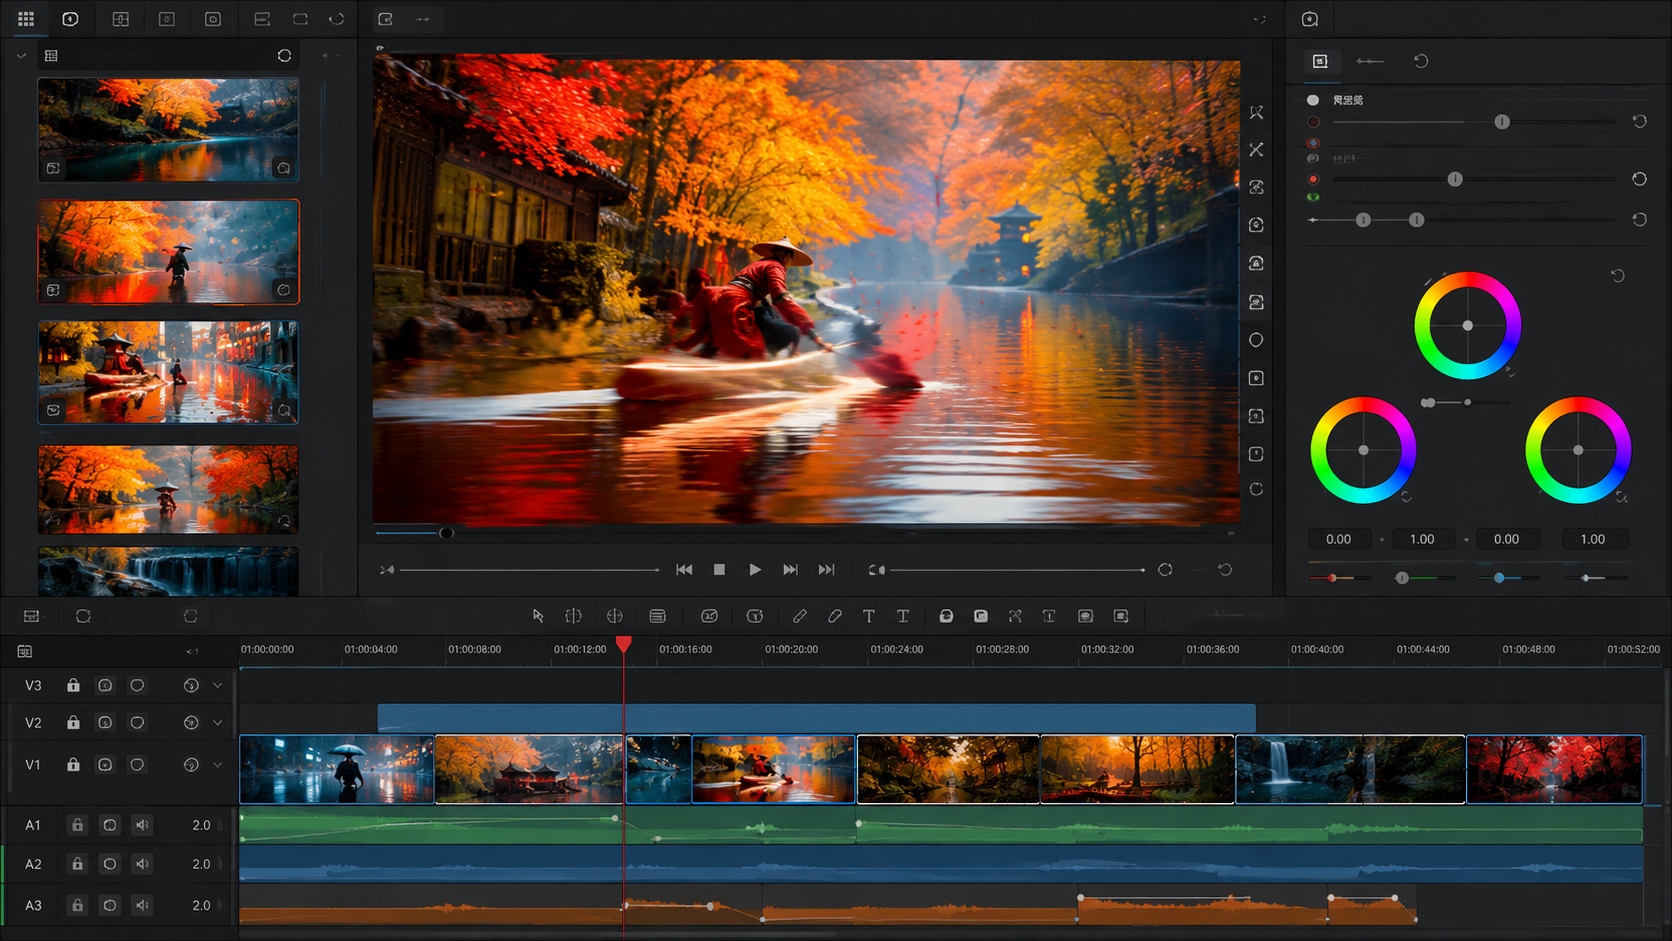Viewport: 1672px width, 941px height.
Task: Select the arrow selection tool in timeline toolbar
Action: (x=538, y=616)
